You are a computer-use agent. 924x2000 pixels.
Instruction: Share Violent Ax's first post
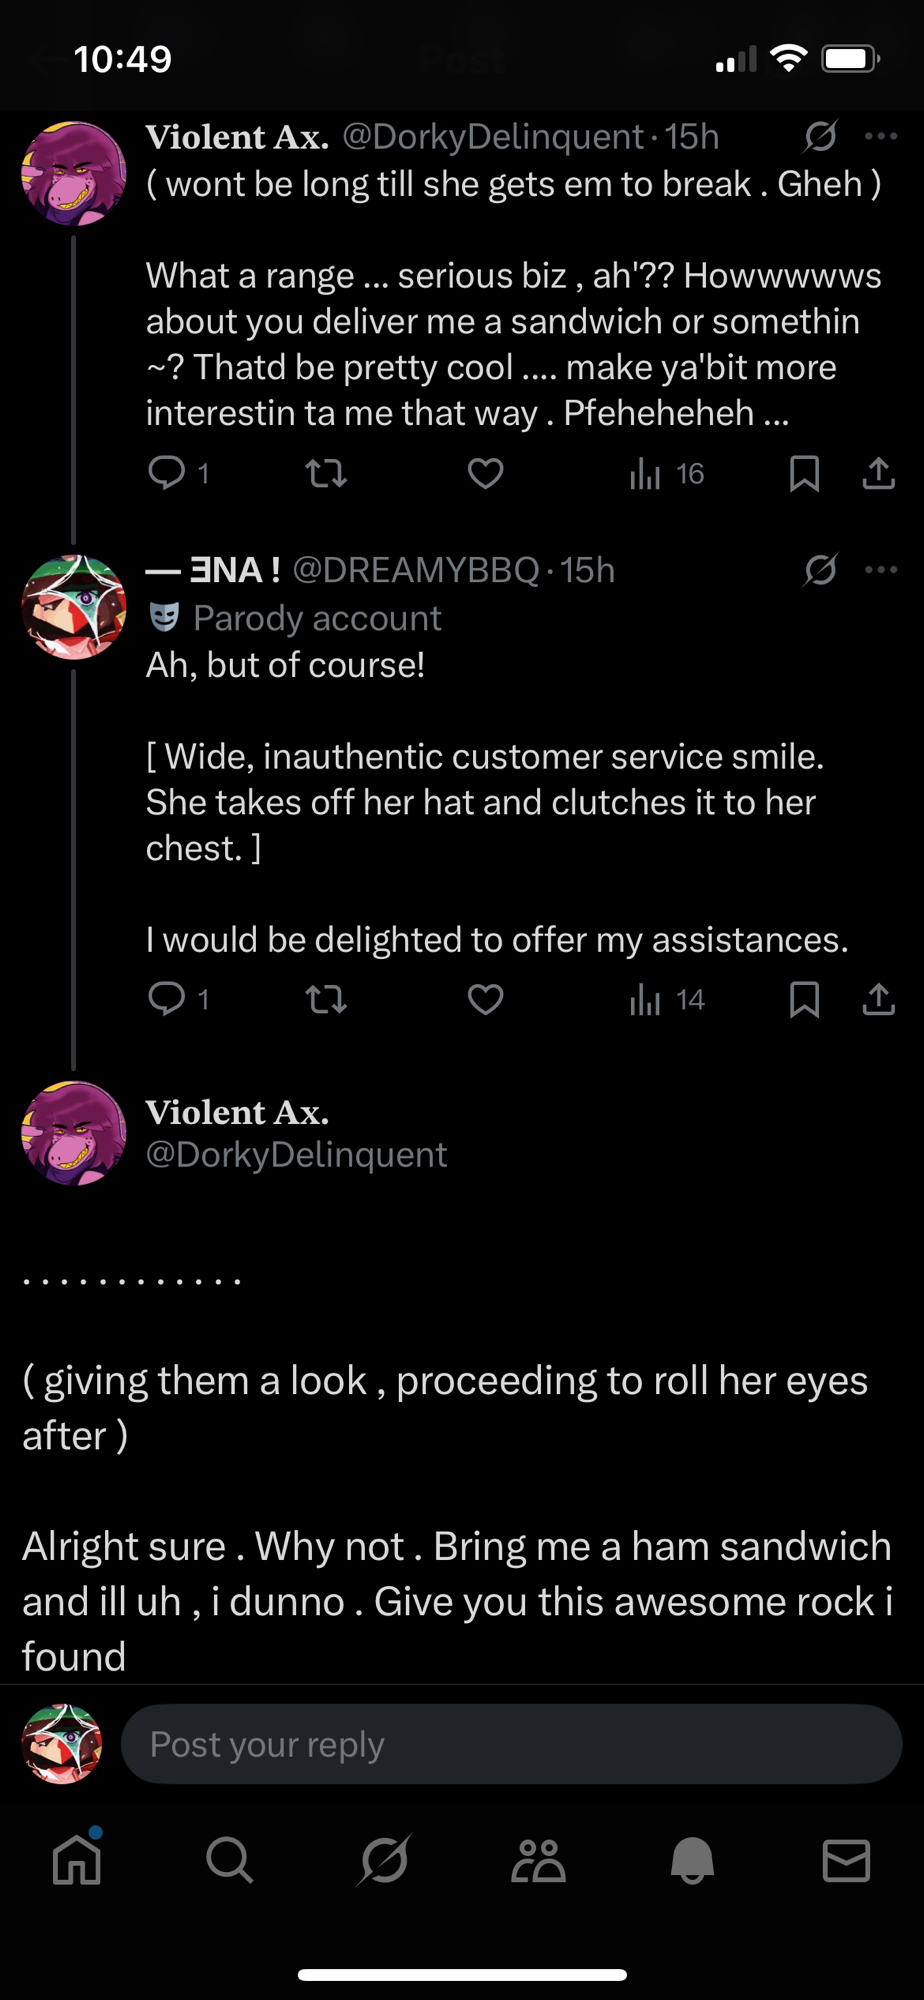pyautogui.click(x=878, y=473)
